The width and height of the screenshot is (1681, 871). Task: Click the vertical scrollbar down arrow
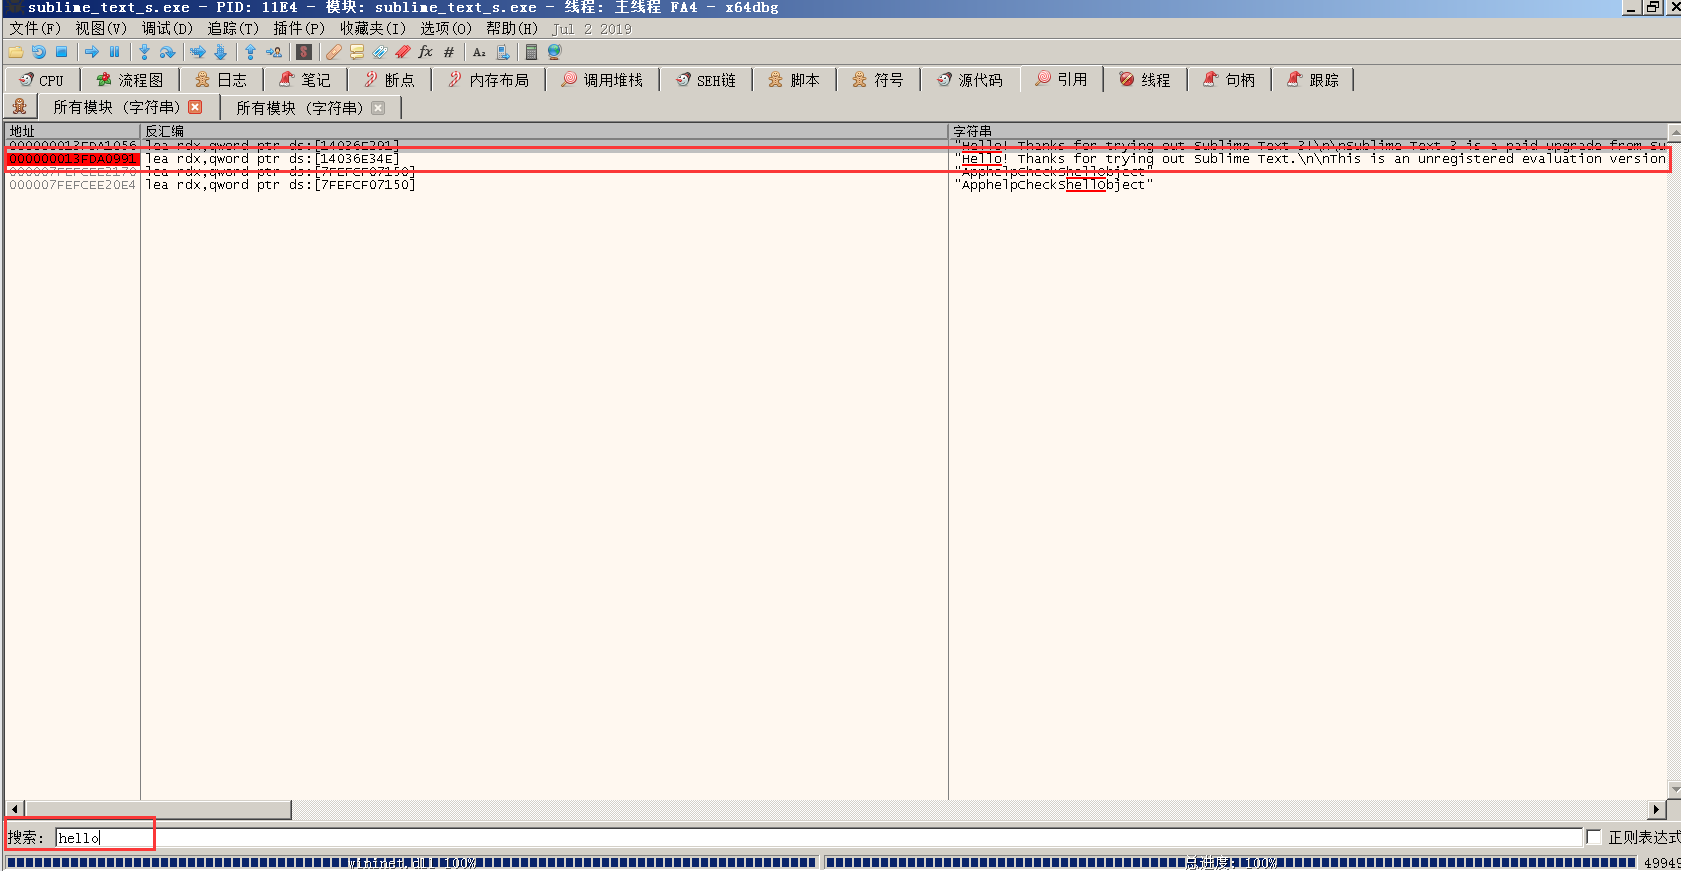click(1675, 790)
